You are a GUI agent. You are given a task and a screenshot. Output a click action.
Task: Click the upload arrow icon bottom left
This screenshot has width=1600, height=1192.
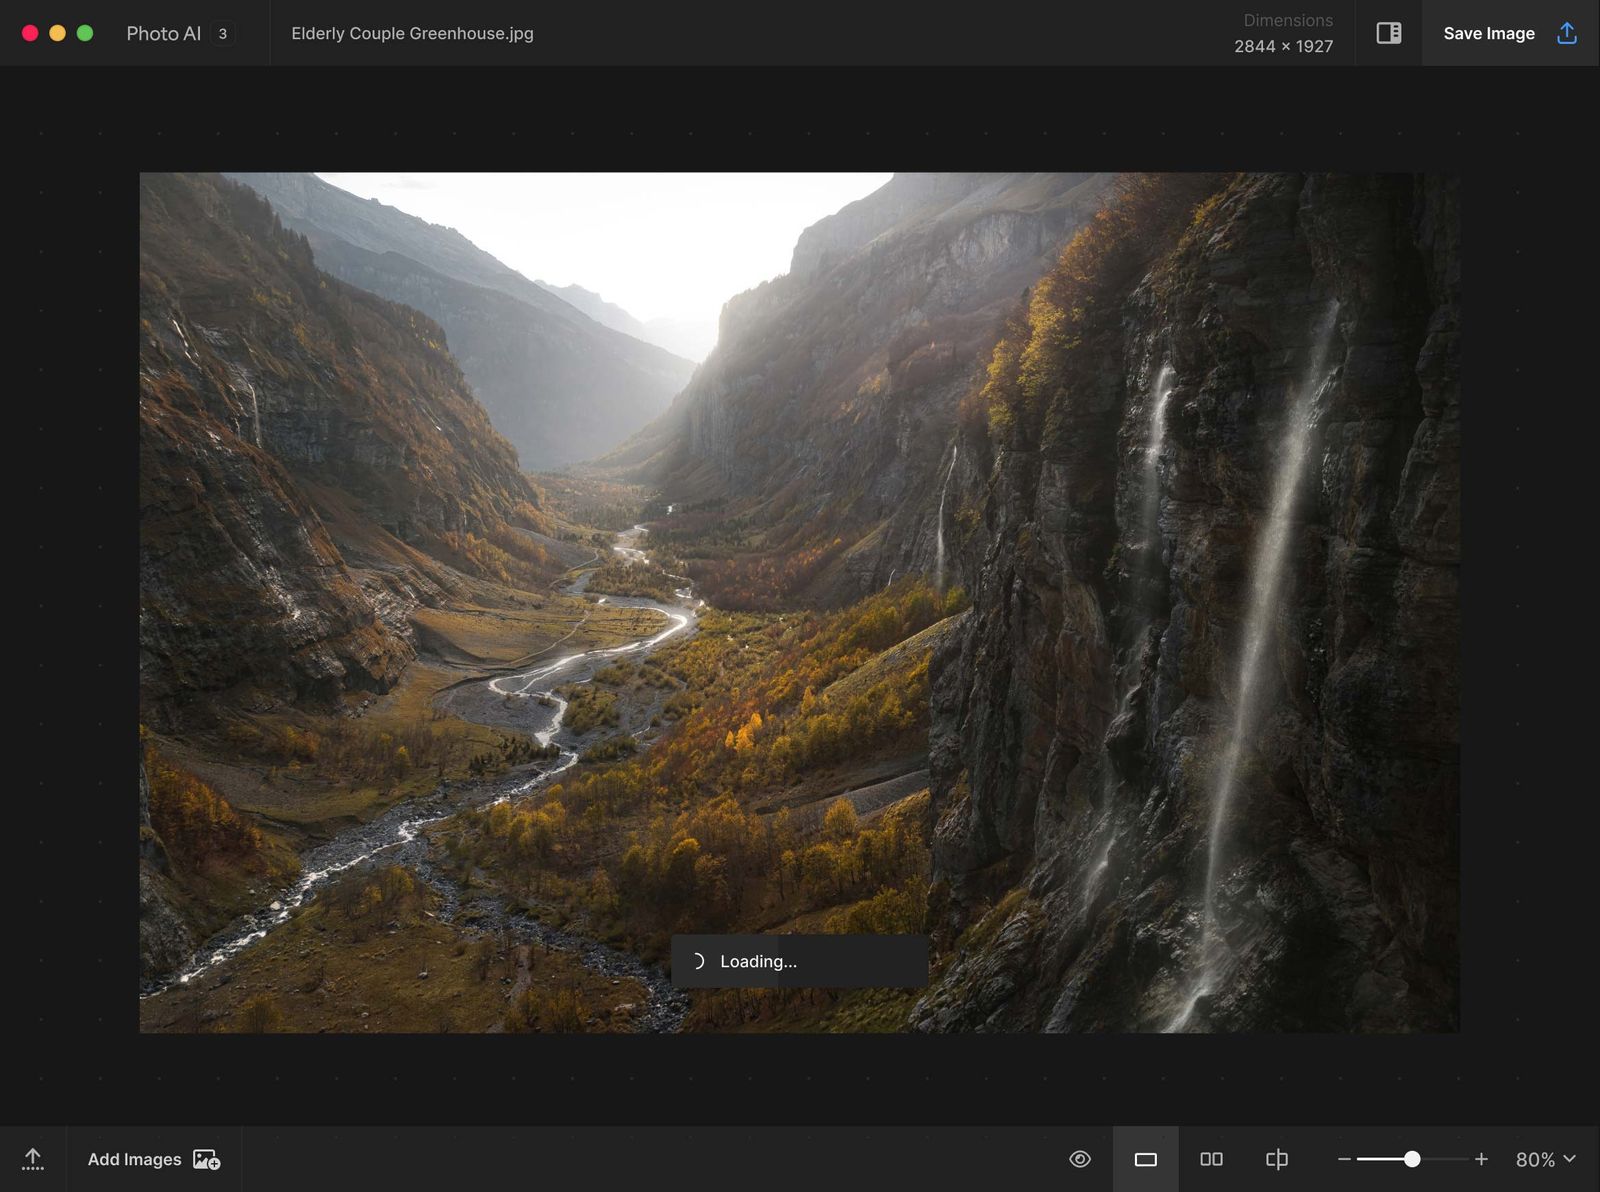coord(33,1158)
